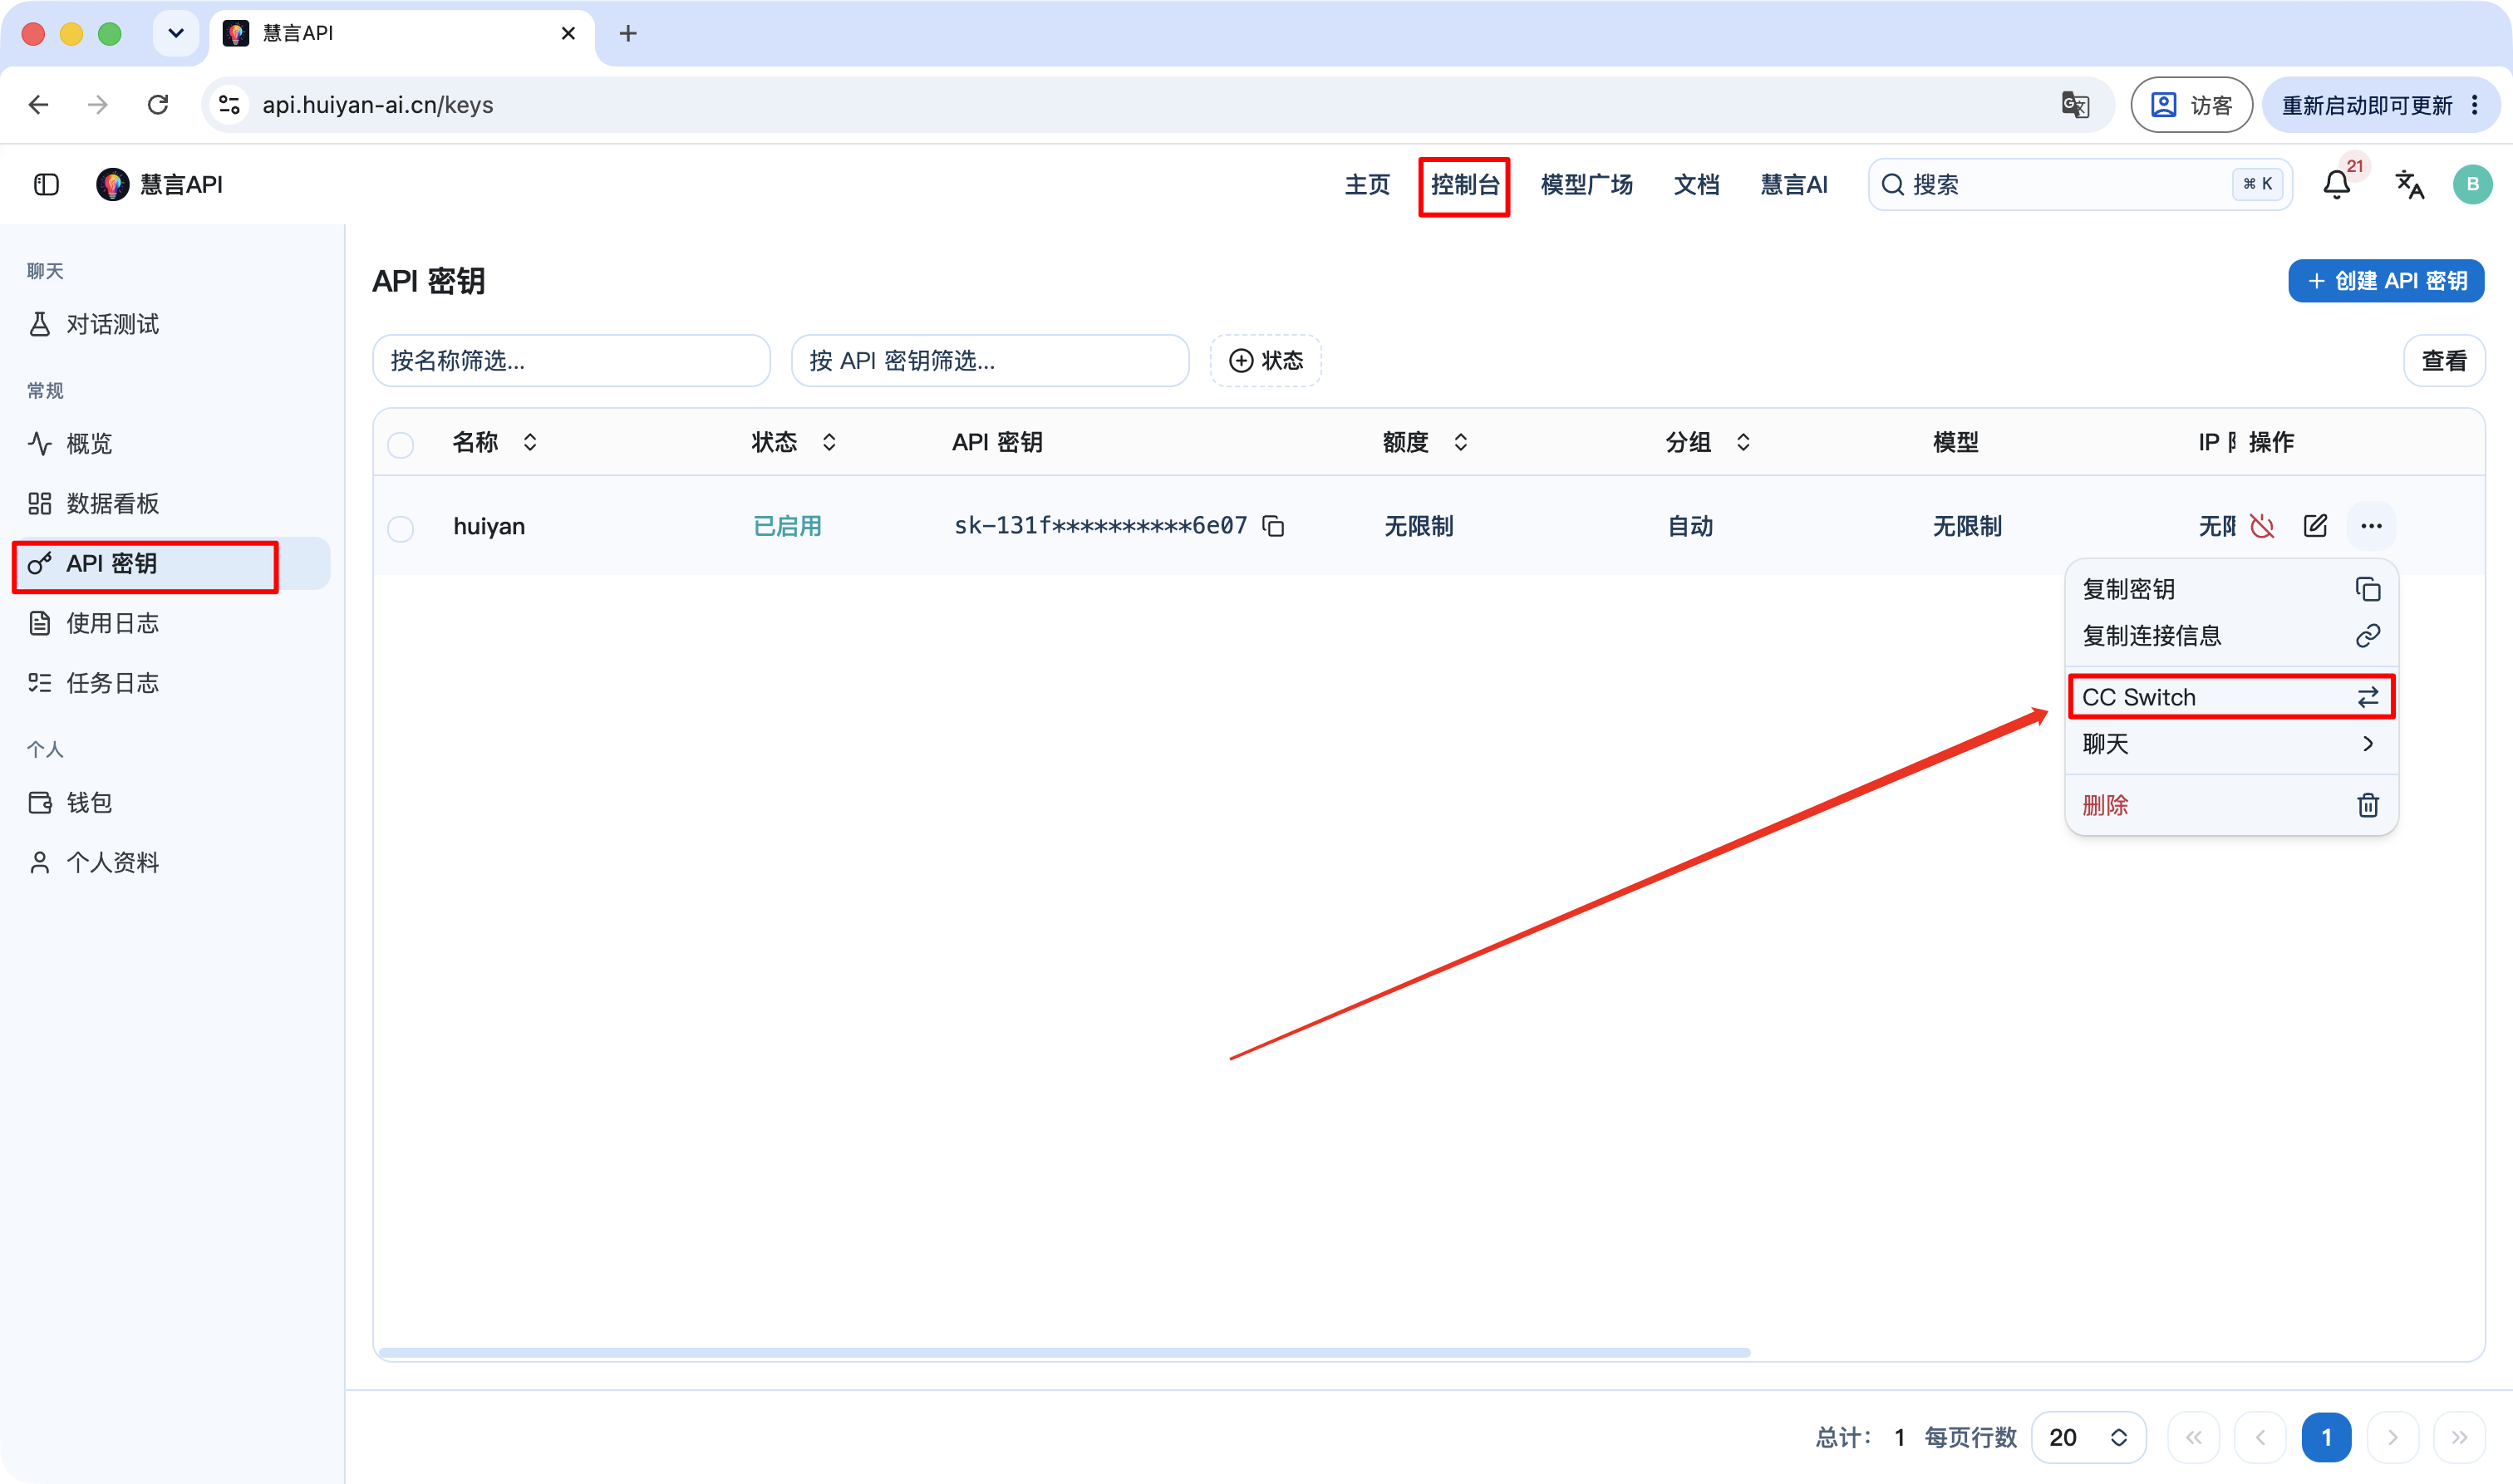
Task: Select CC Switch menu item
Action: 2231,697
